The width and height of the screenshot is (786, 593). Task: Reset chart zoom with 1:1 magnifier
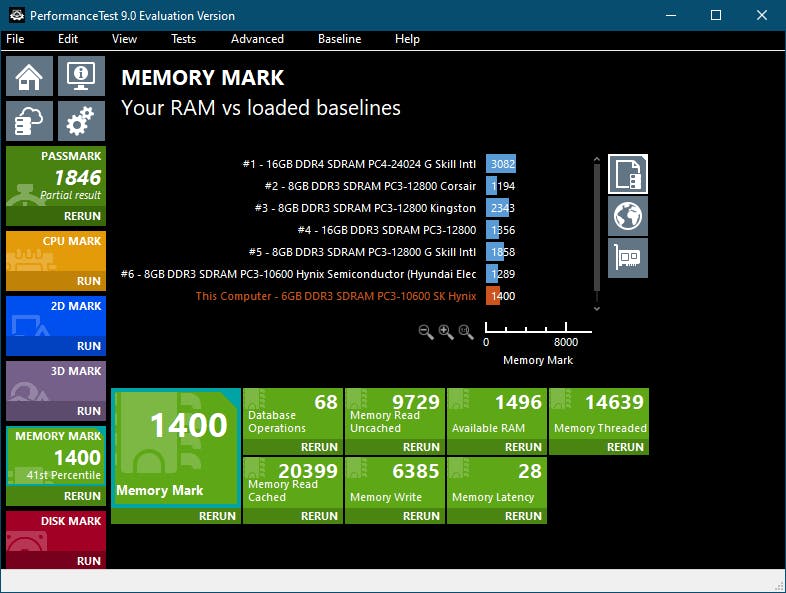466,332
